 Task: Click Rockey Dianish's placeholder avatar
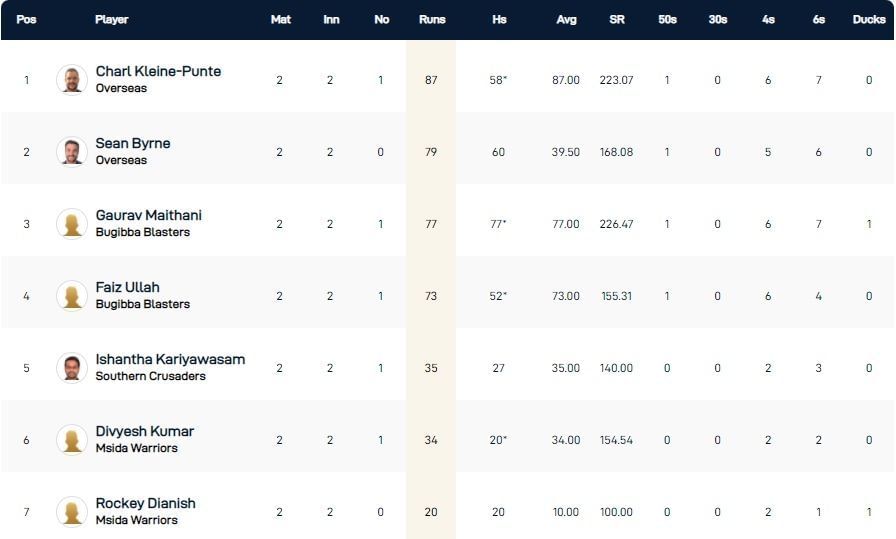tap(72, 512)
